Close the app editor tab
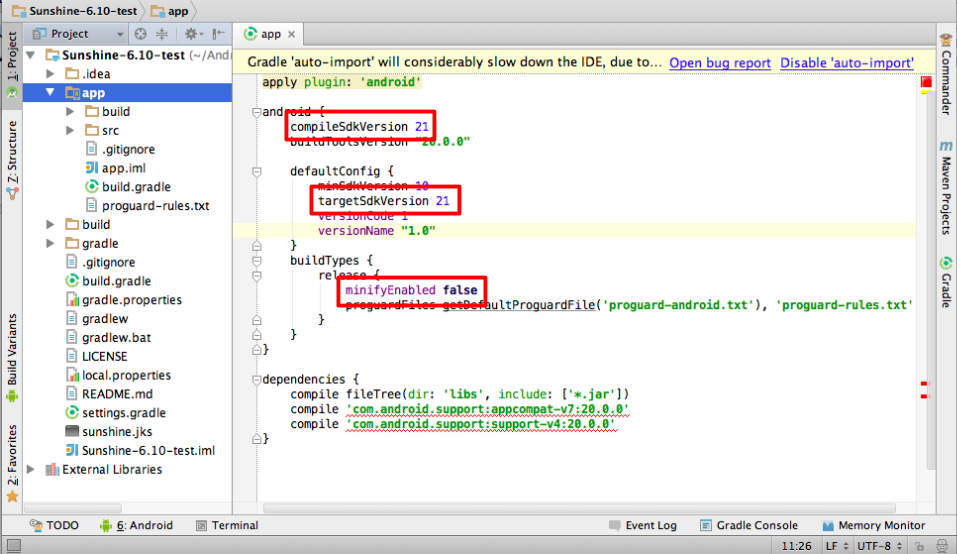The width and height of the screenshot is (957, 554). [292, 34]
